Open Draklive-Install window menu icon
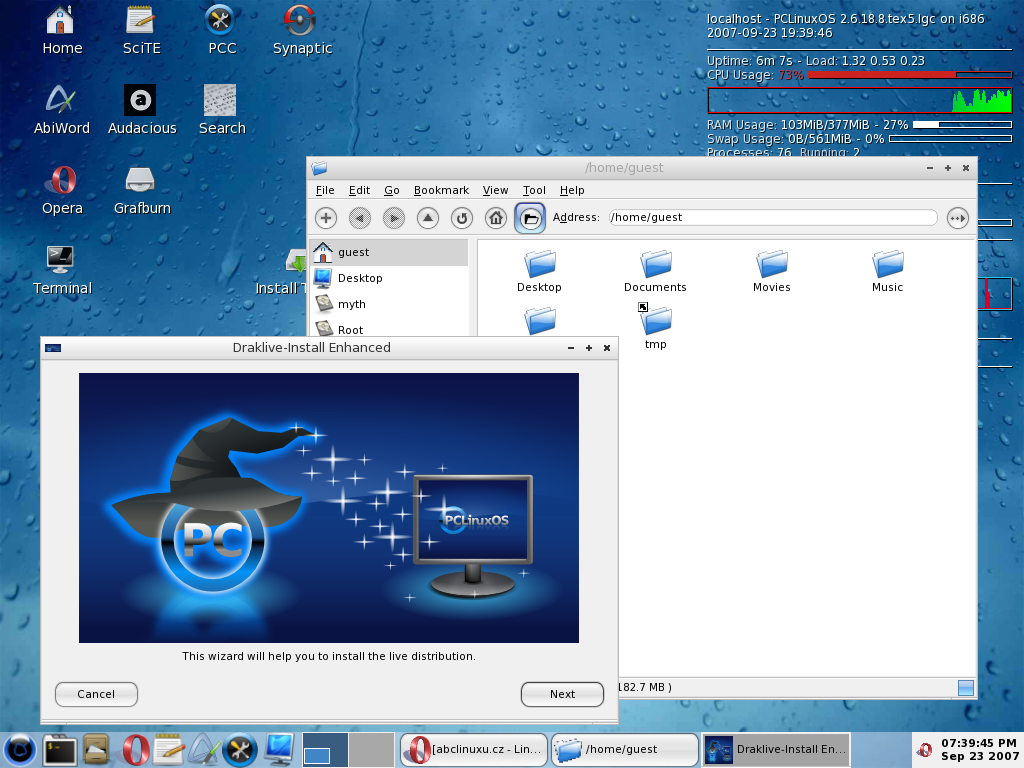This screenshot has width=1024, height=768. pyautogui.click(x=53, y=348)
